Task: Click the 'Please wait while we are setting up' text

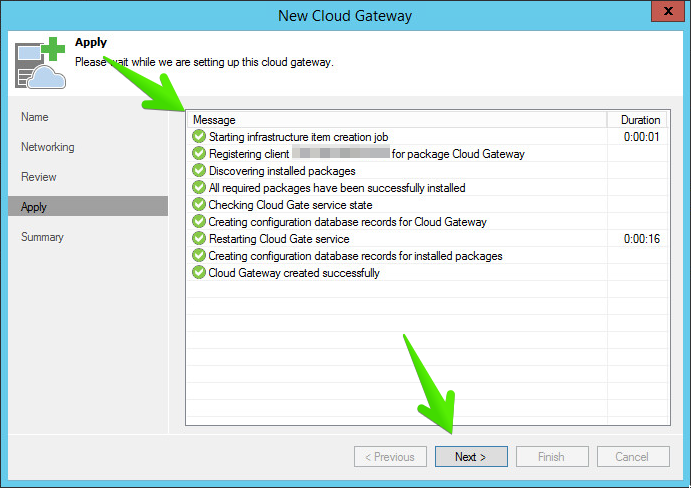Action: pyautogui.click(x=204, y=62)
